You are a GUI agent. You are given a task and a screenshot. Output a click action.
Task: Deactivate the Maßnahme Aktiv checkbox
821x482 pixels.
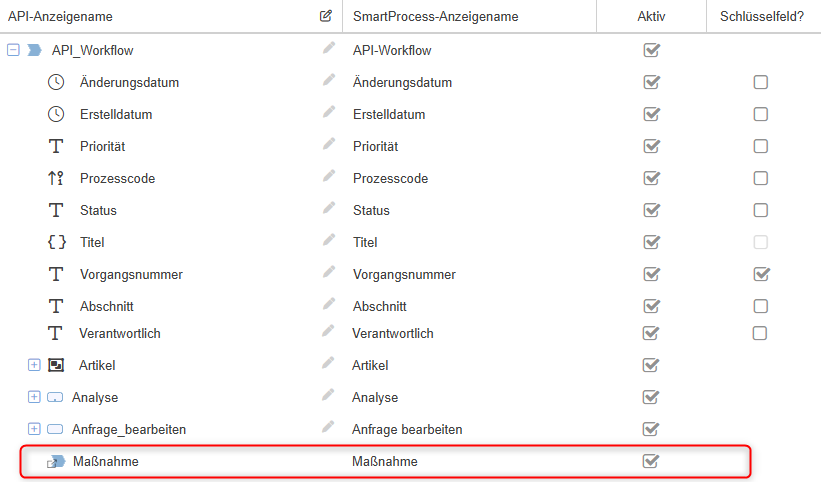pos(651,461)
